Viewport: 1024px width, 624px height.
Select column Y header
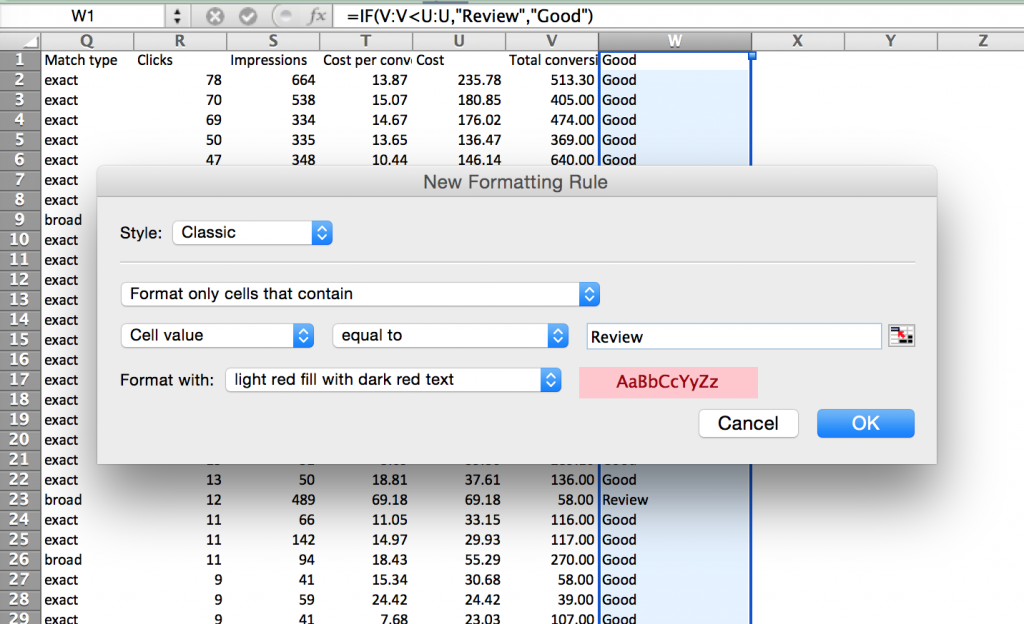pyautogui.click(x=890, y=41)
